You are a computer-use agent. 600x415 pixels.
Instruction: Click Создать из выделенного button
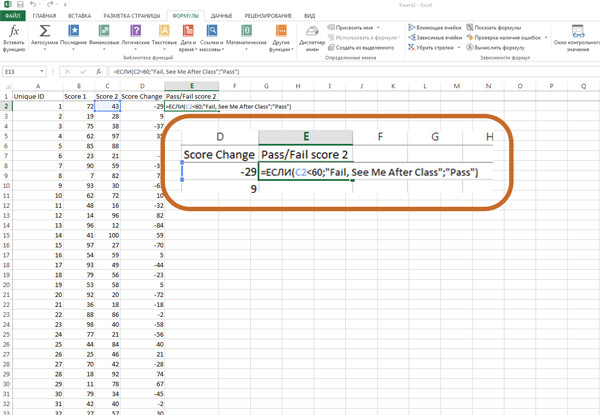(364, 47)
